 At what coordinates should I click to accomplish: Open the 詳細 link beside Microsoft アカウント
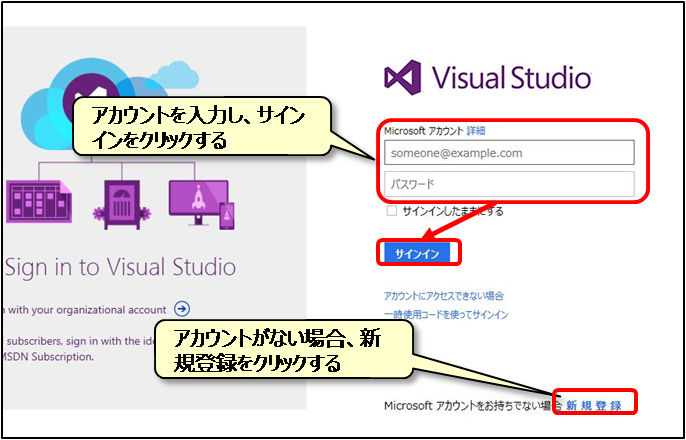click(x=476, y=131)
